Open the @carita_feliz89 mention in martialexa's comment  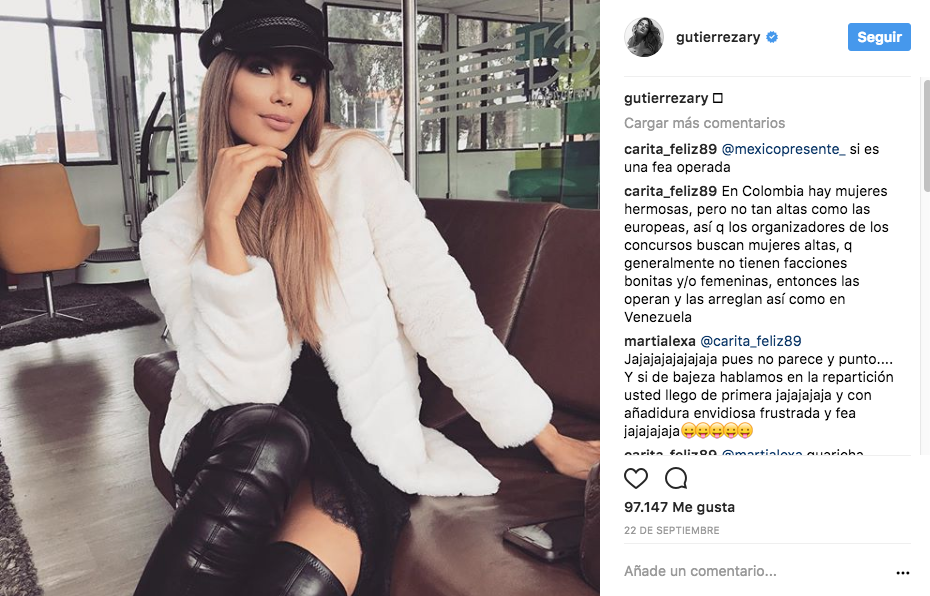tap(750, 341)
